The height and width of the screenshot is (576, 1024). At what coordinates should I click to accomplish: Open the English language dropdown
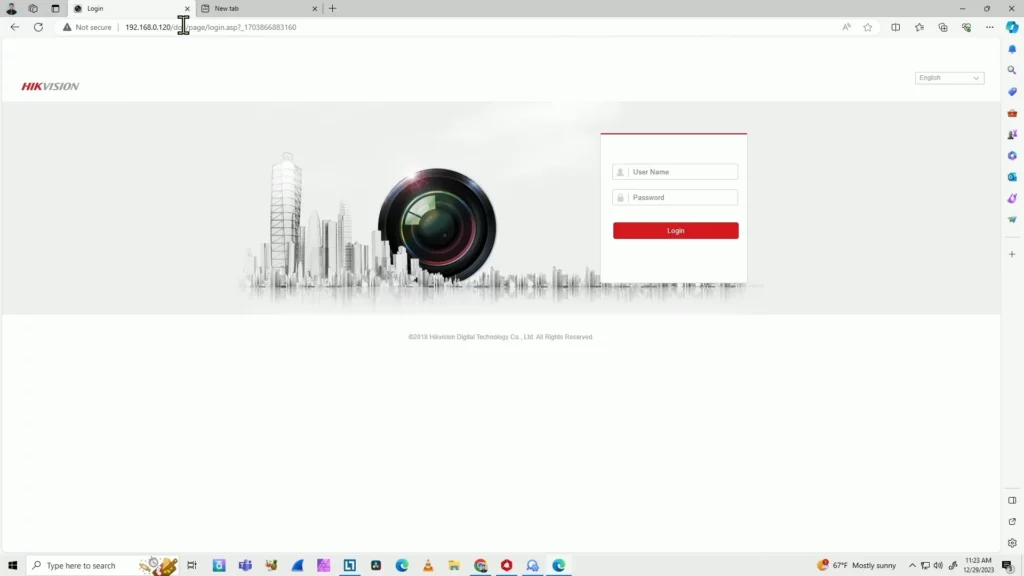coord(948,77)
